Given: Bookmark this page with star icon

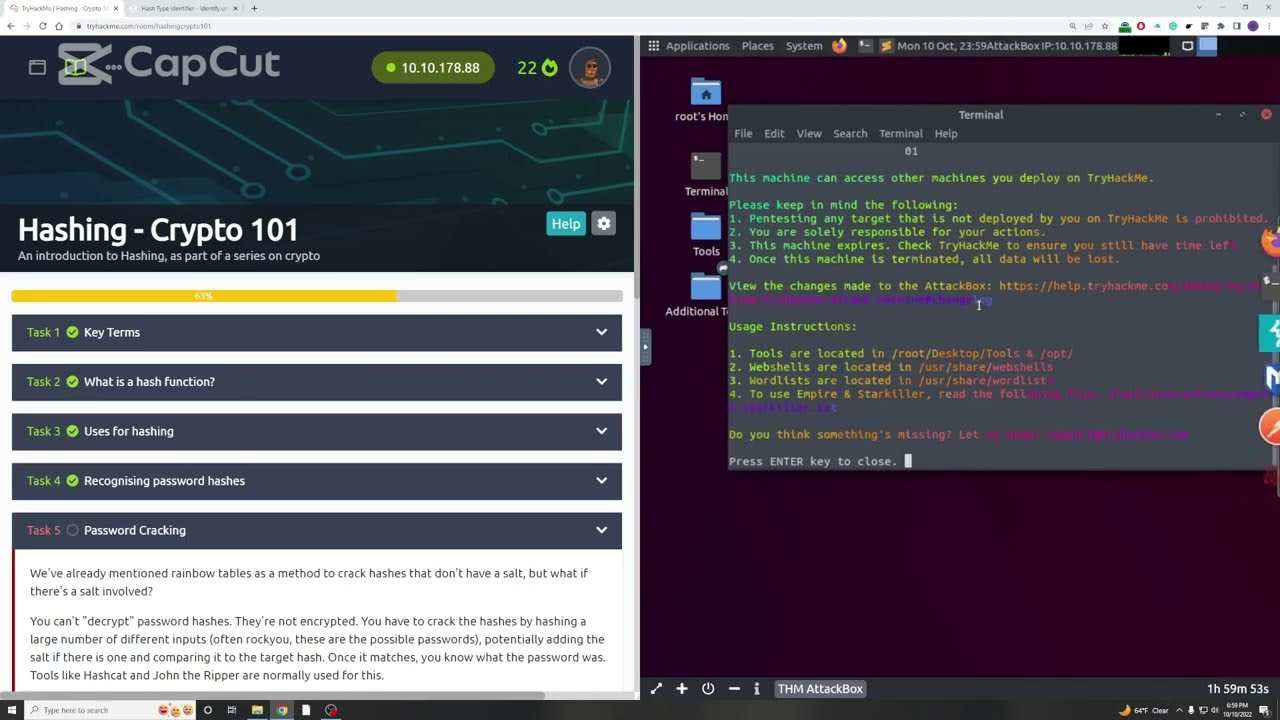Looking at the screenshot, I should [1105, 26].
